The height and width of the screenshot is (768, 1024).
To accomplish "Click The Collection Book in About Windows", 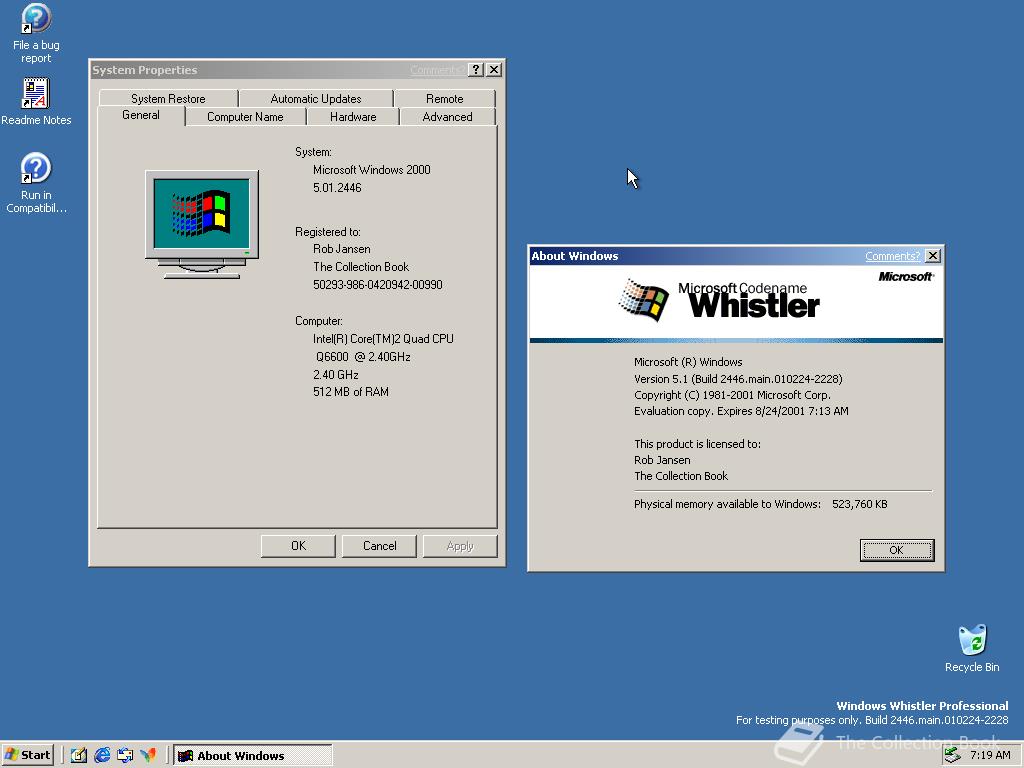I will pos(680,476).
